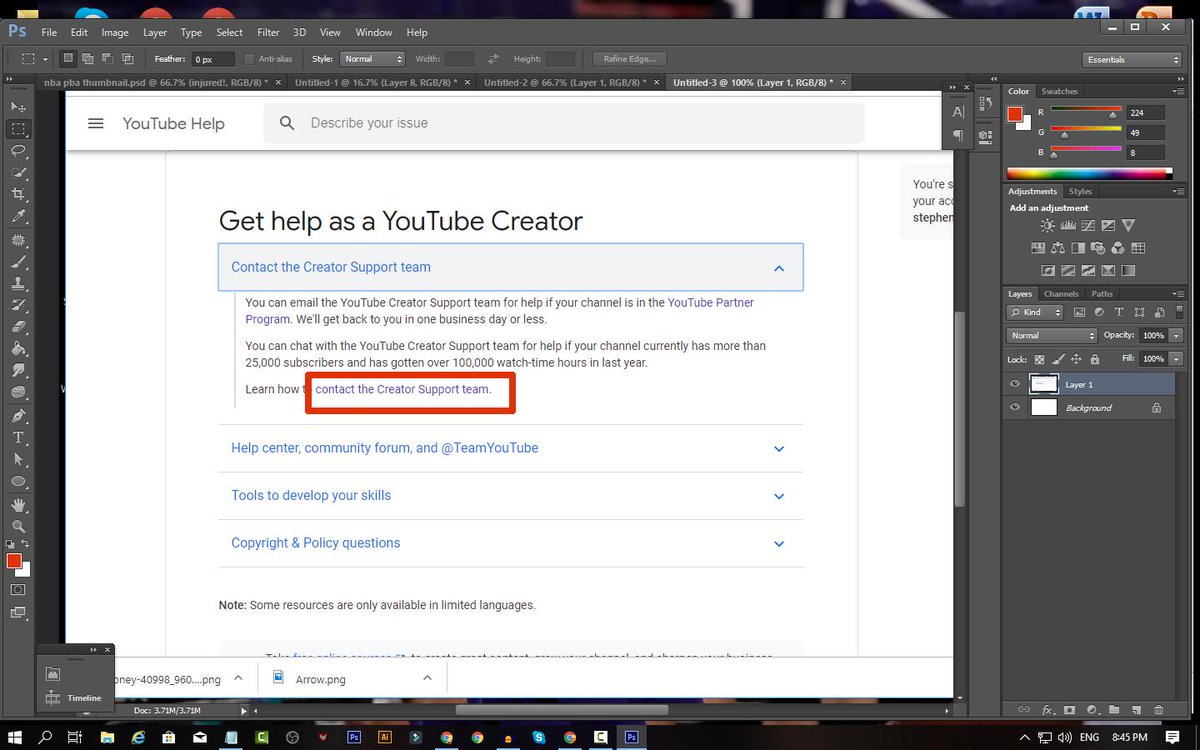
Task: Hide the Background layer eye
Action: pyautogui.click(x=1015, y=408)
